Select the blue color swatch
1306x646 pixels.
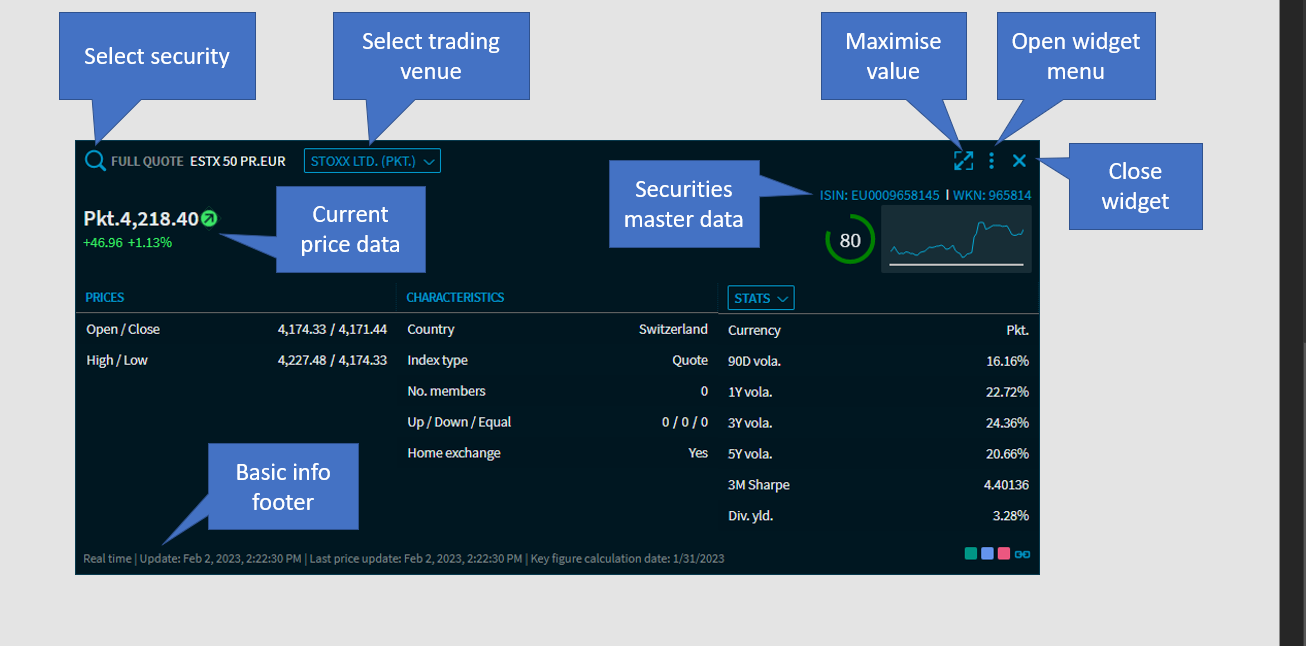(987, 553)
